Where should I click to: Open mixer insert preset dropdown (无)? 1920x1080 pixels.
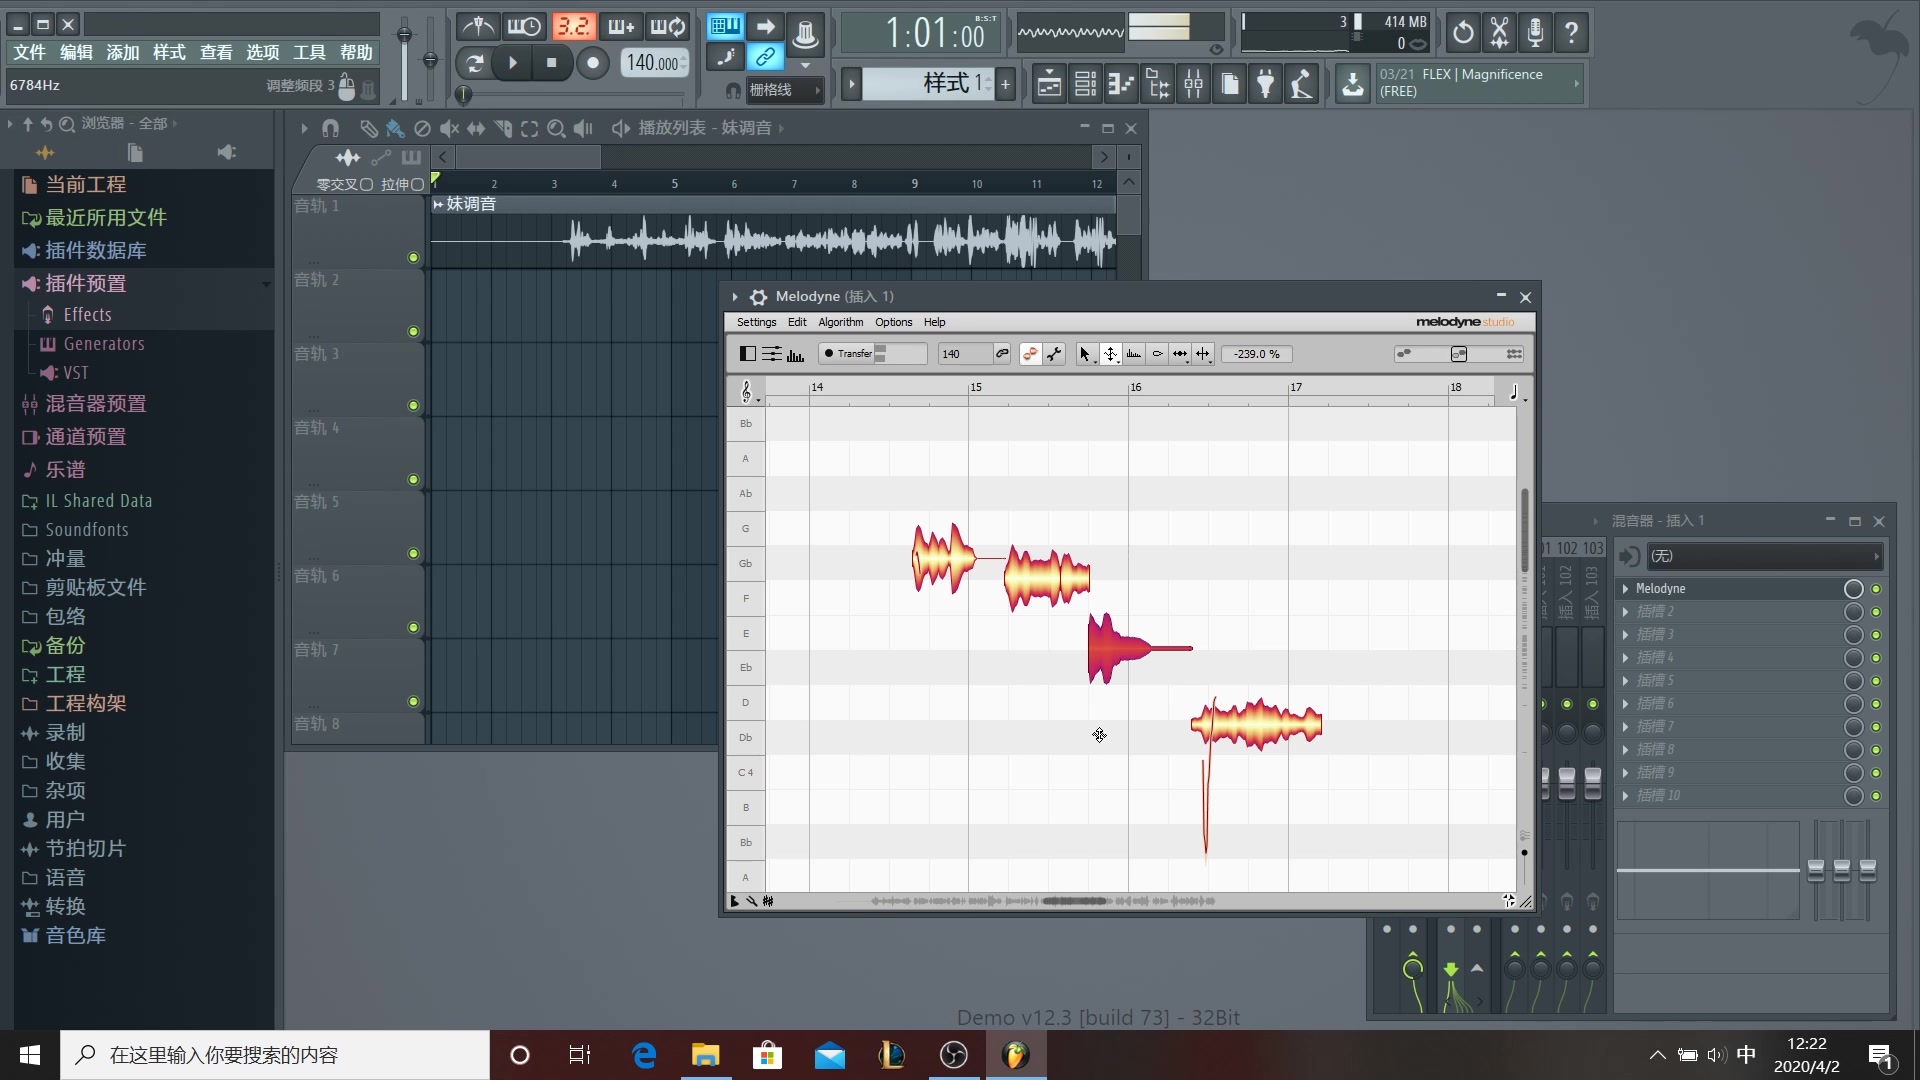coord(1764,556)
